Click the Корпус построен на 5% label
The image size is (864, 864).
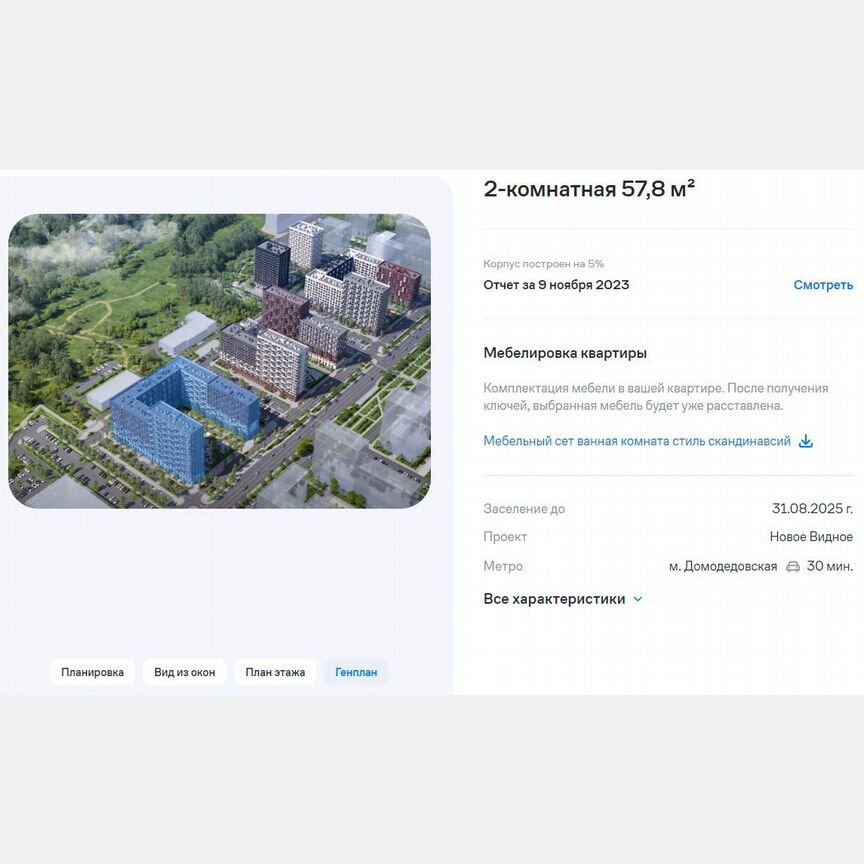pyautogui.click(x=543, y=264)
